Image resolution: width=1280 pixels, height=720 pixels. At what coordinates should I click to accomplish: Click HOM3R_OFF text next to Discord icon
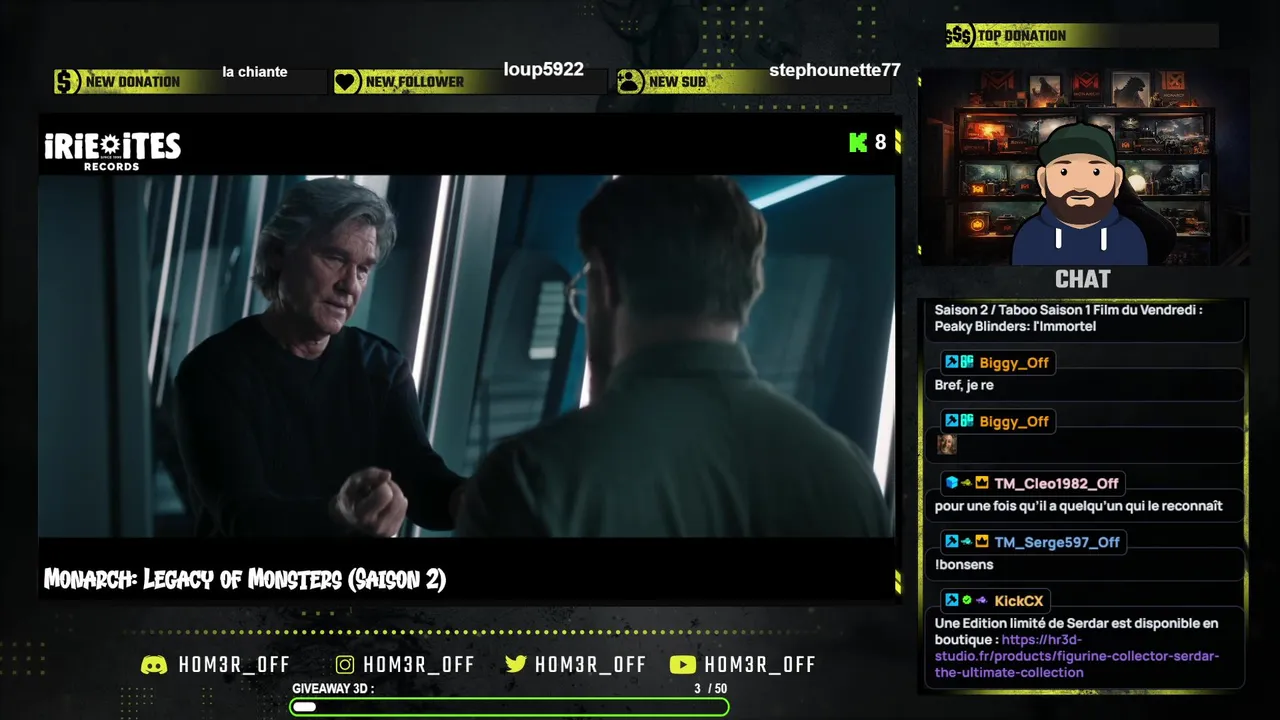point(234,665)
